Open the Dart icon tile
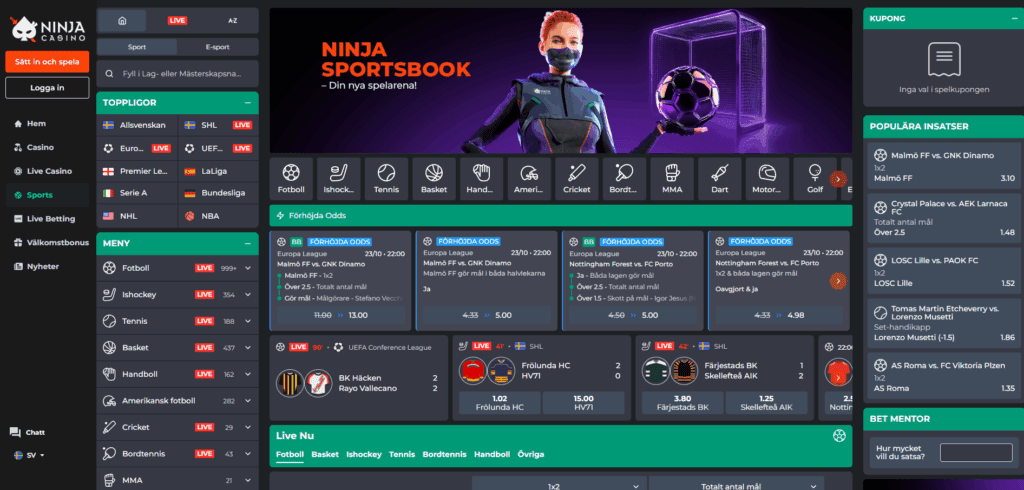This screenshot has height=490, width=1024. [x=719, y=178]
